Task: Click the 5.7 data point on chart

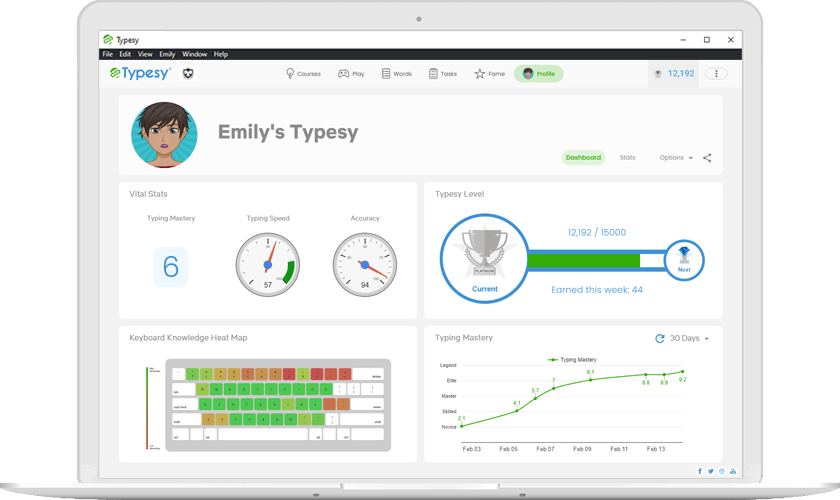Action: point(535,398)
